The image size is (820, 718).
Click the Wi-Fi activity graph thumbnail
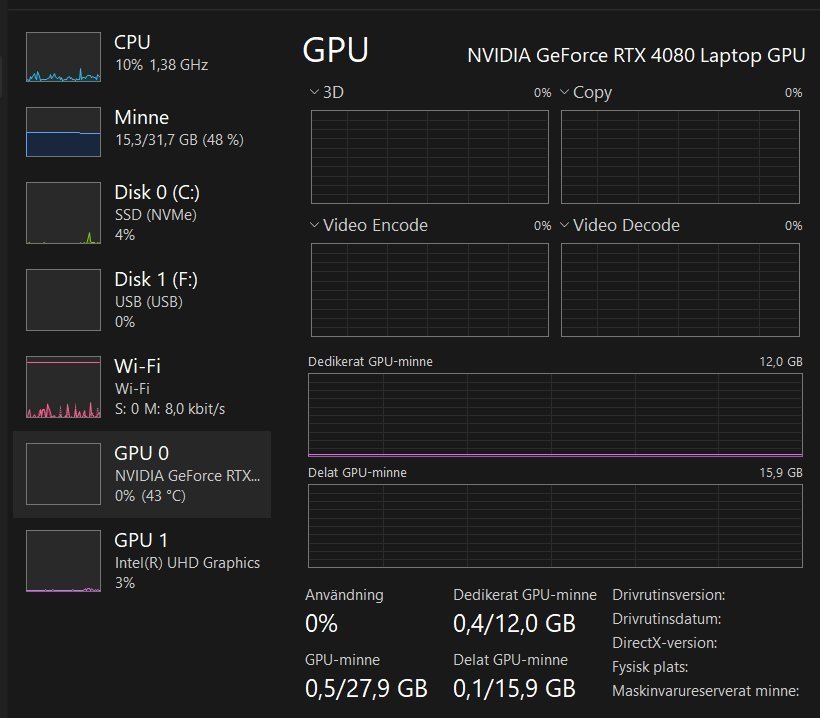click(x=63, y=387)
